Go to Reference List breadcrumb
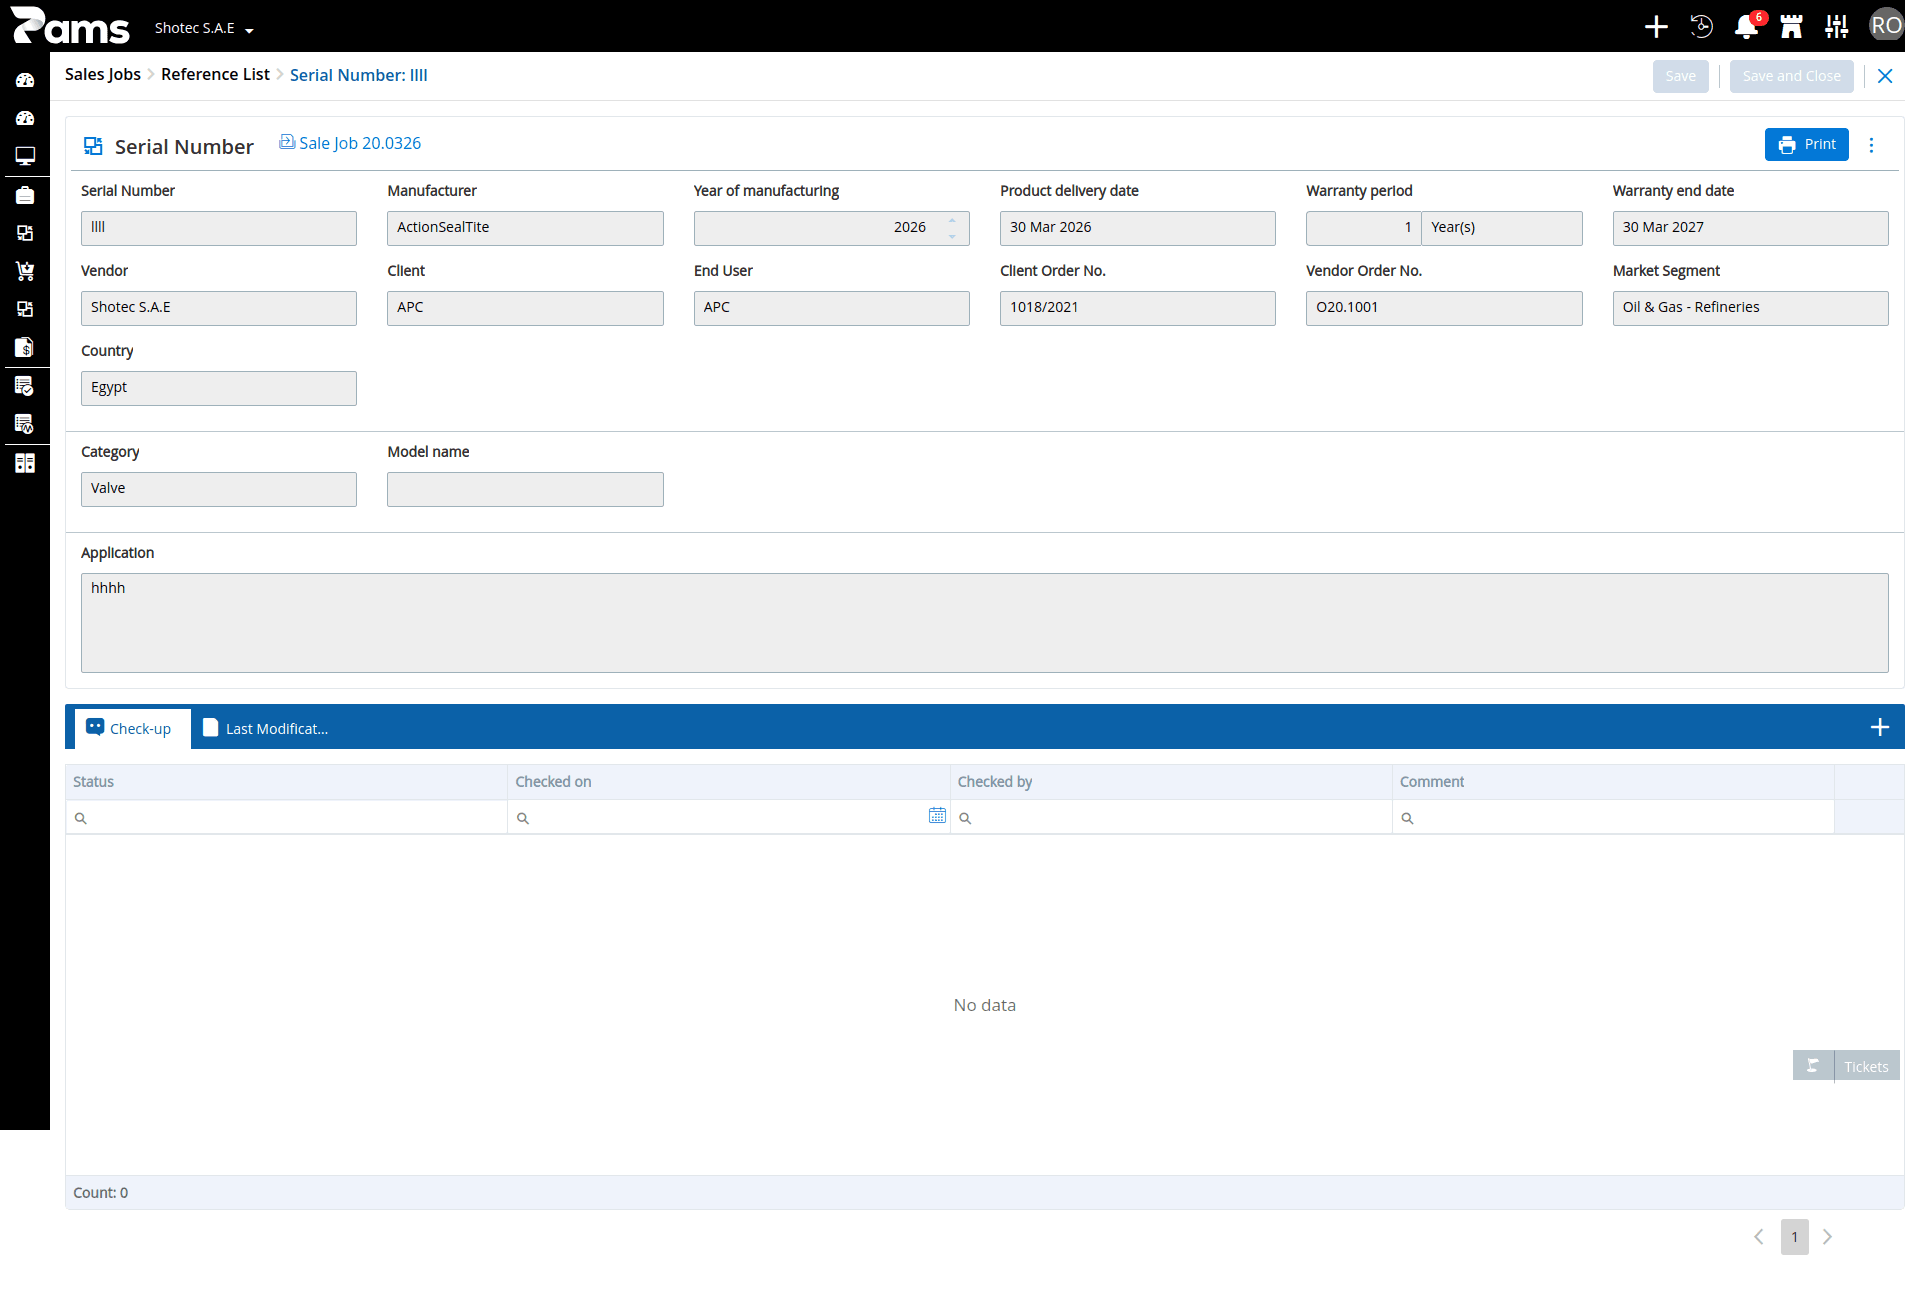 (x=215, y=75)
